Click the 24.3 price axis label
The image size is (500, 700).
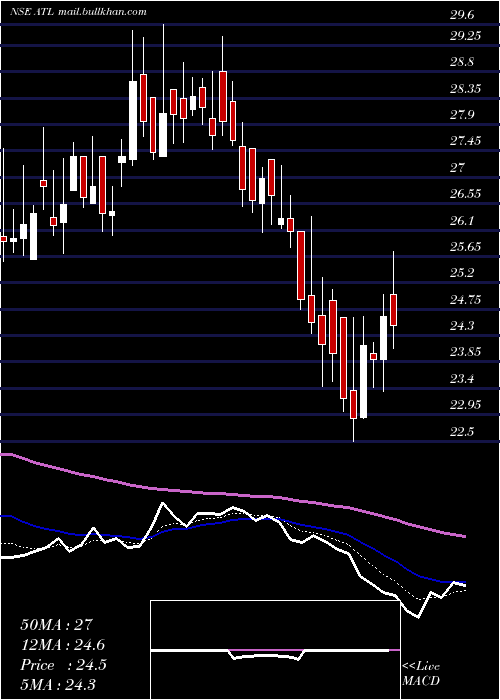pyautogui.click(x=462, y=326)
